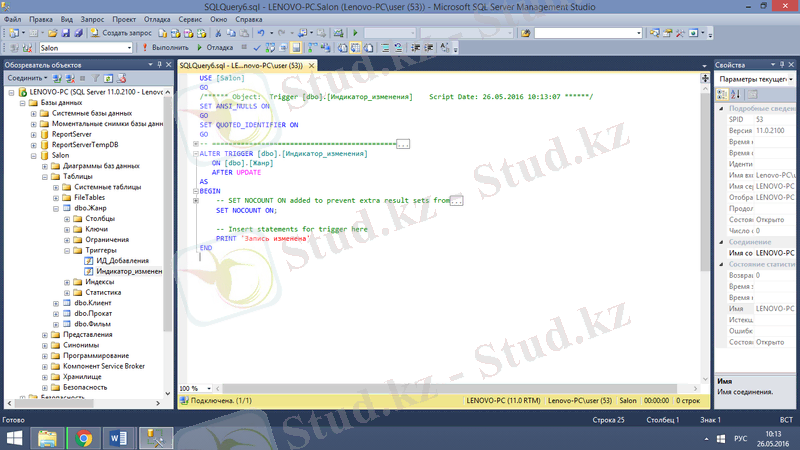Image resolution: width=800 pixels, height=450 pixels.
Task: Click the Decrease indent toolbar icon
Action: [x=416, y=48]
